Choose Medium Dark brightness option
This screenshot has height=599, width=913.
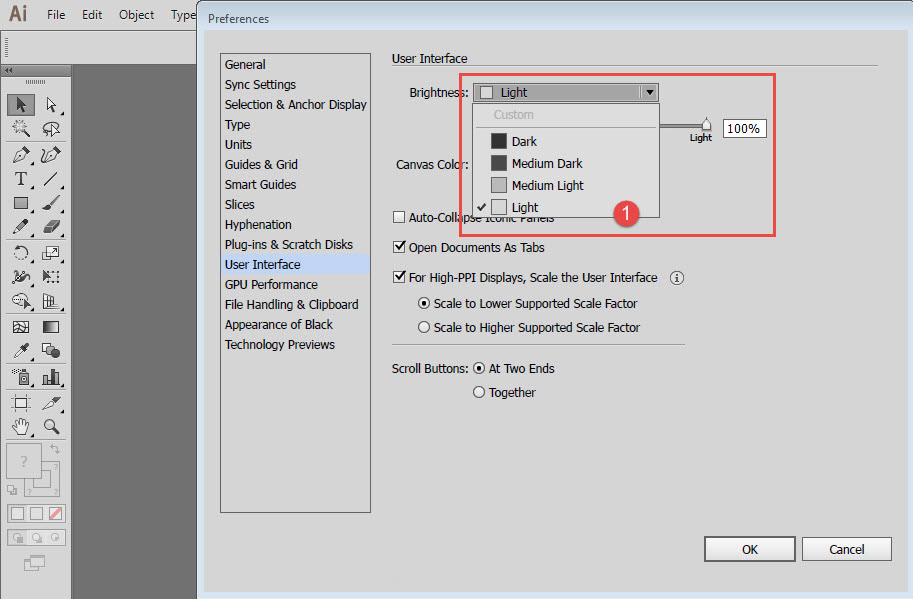point(566,164)
